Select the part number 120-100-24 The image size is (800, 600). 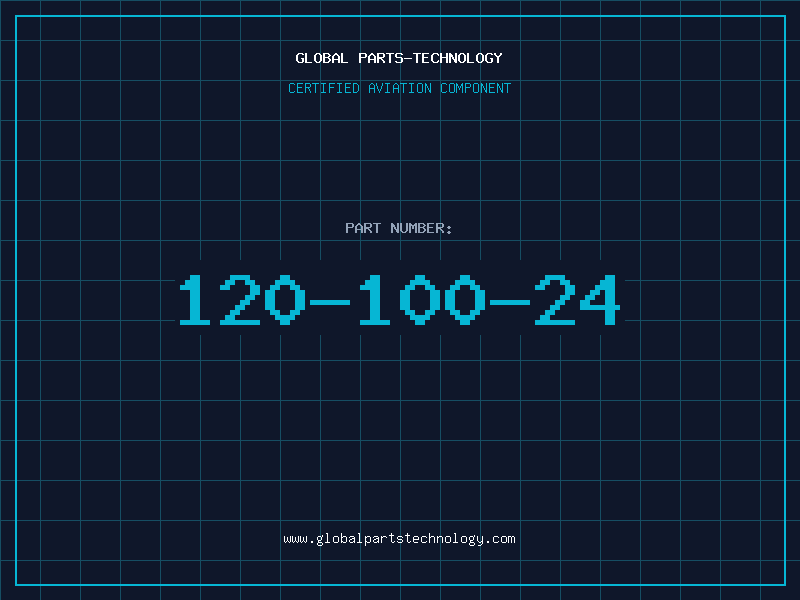coord(399,299)
